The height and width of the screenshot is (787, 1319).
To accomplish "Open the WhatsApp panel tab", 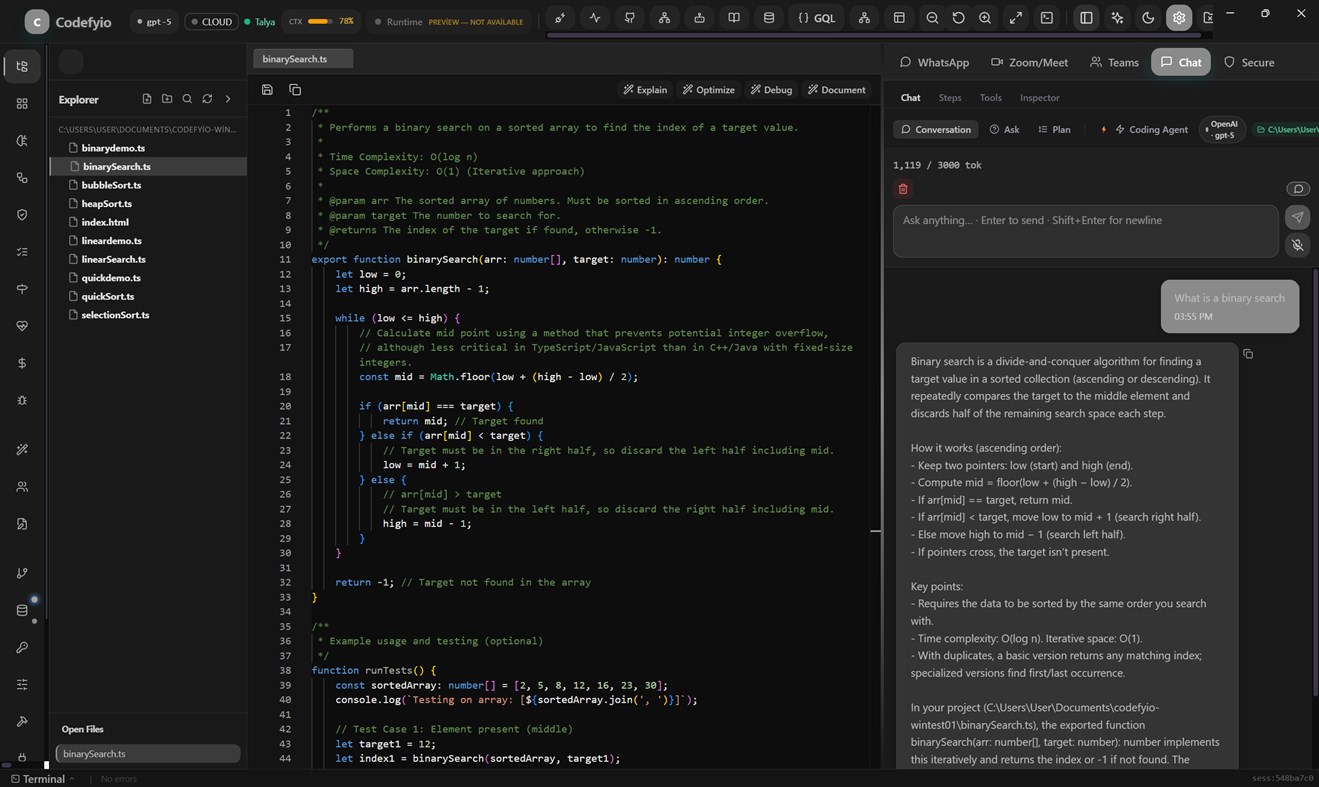I will (x=934, y=62).
